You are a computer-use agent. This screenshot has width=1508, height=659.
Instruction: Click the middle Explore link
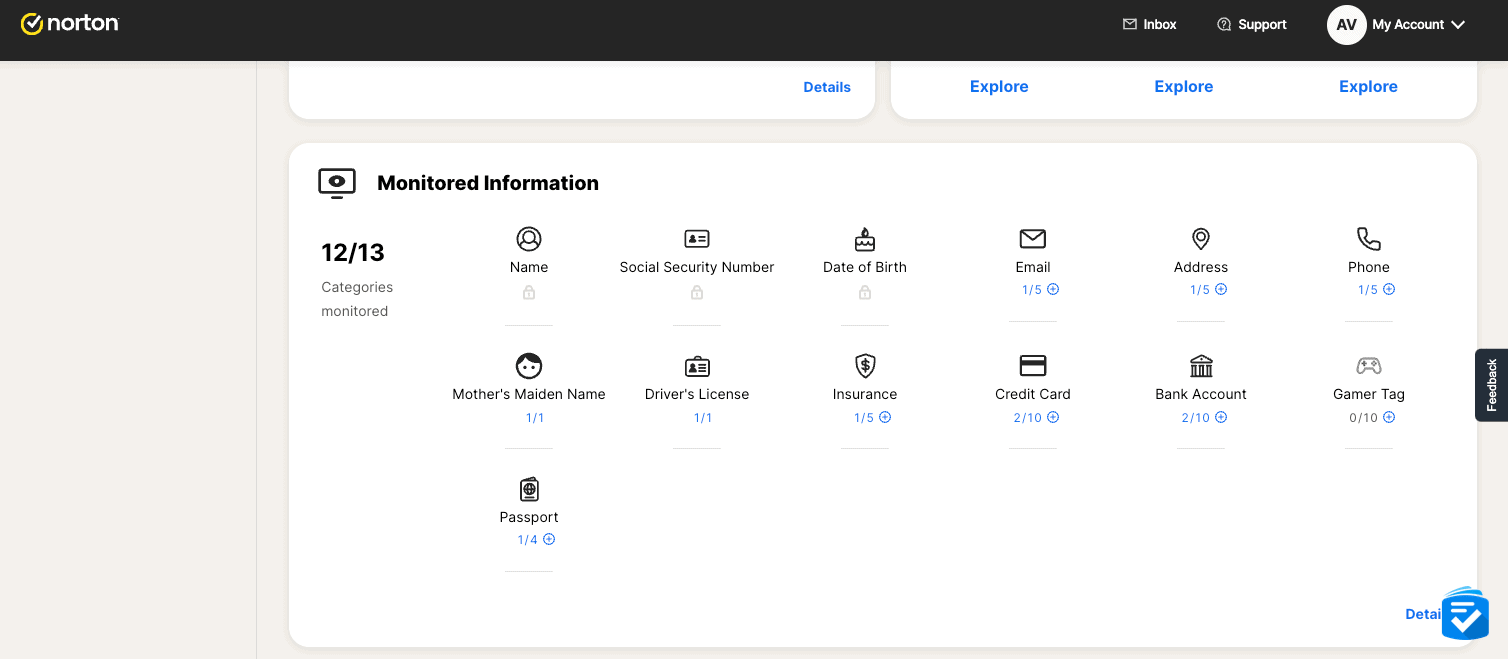point(1184,87)
